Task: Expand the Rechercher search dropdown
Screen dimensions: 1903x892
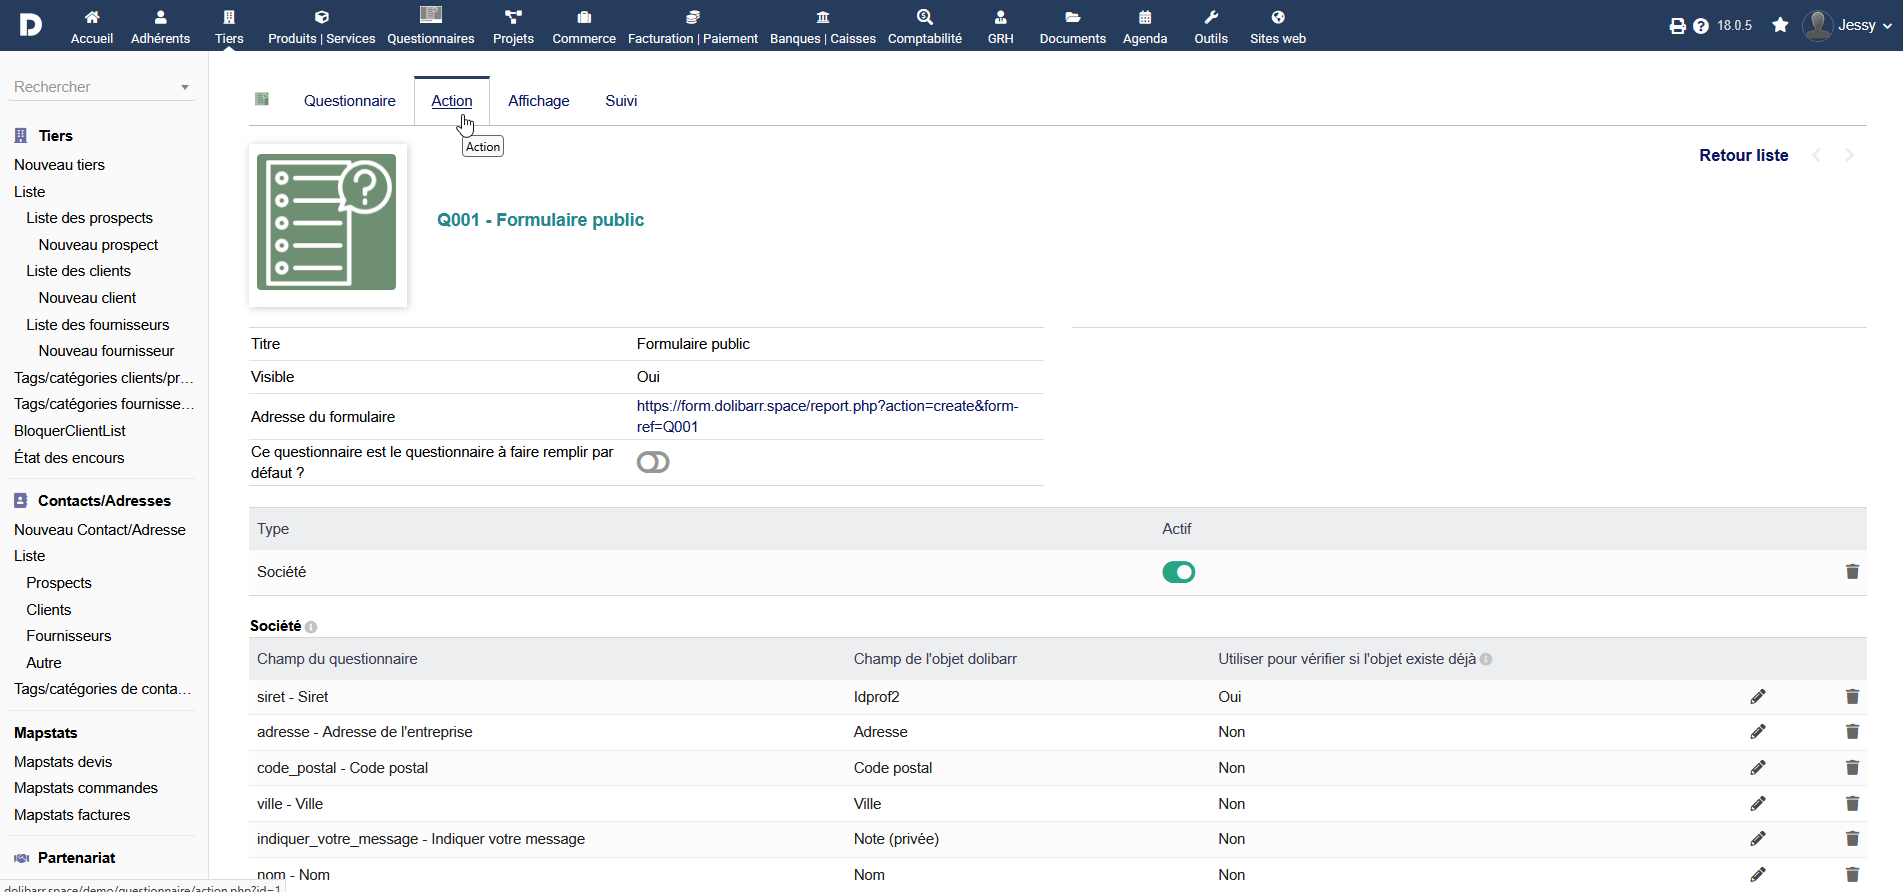Action: point(185,87)
